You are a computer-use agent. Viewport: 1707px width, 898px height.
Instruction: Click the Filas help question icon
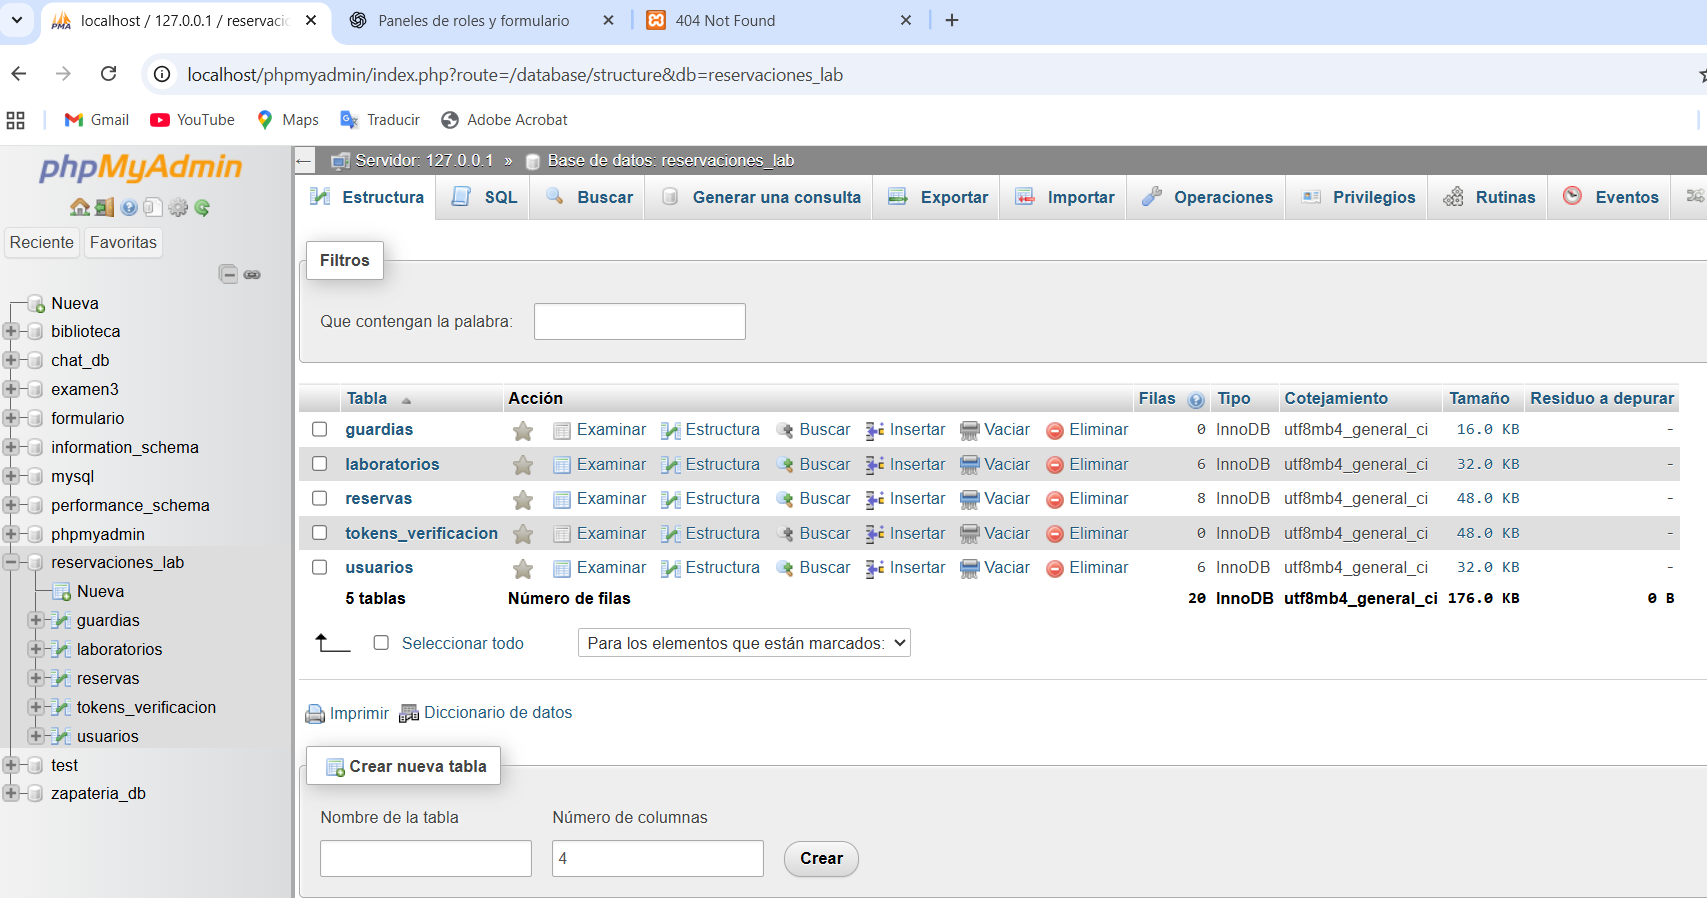[1195, 400]
